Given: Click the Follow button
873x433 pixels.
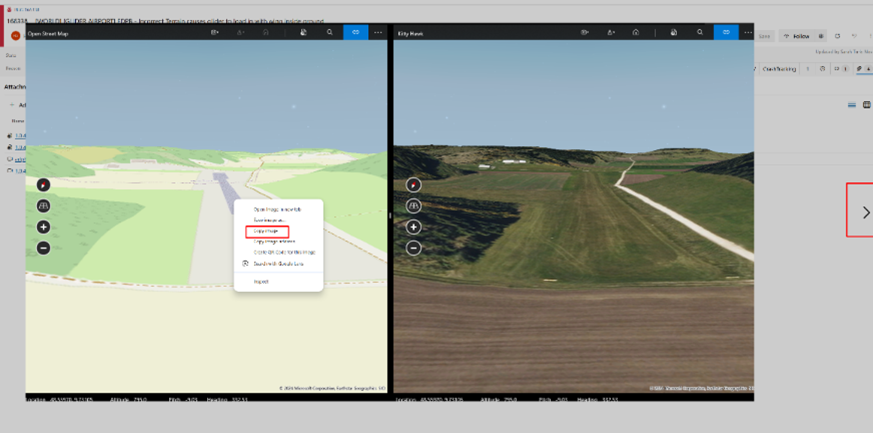Looking at the screenshot, I should click(x=798, y=36).
